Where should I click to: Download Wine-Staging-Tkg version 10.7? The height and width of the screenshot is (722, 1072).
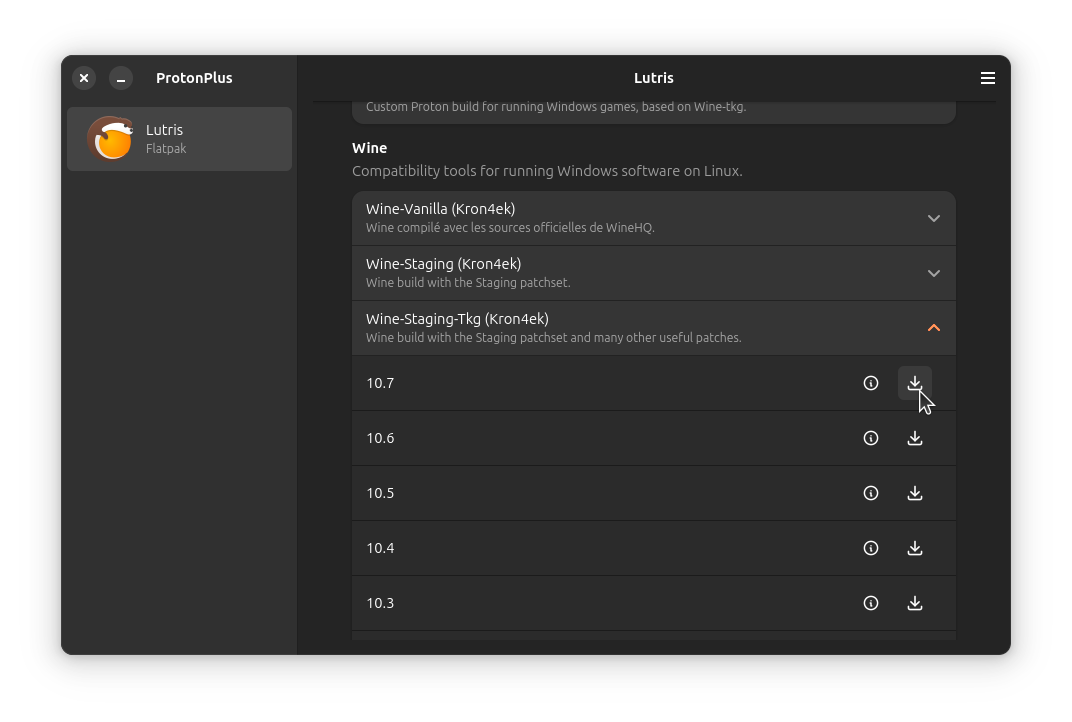click(x=915, y=383)
